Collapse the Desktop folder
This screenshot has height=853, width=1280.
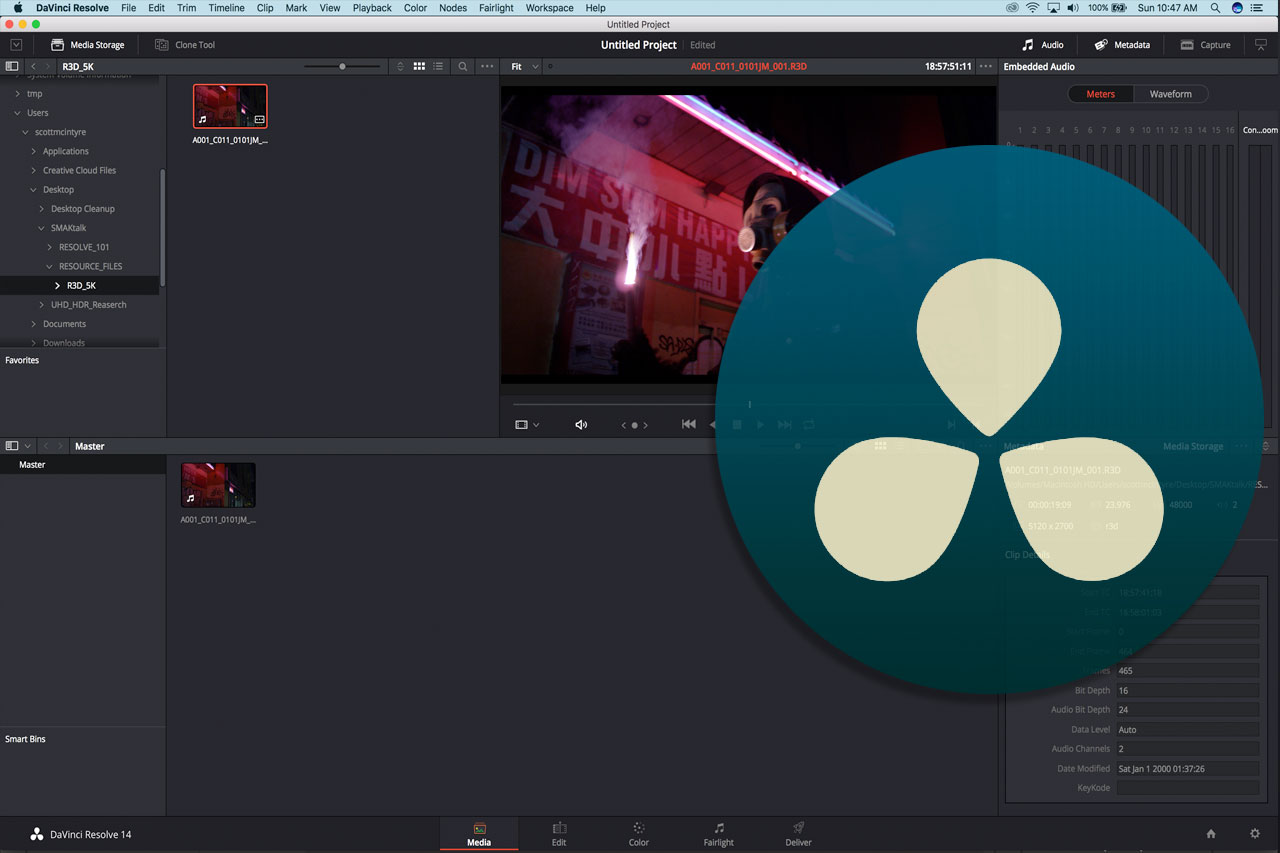point(33,190)
